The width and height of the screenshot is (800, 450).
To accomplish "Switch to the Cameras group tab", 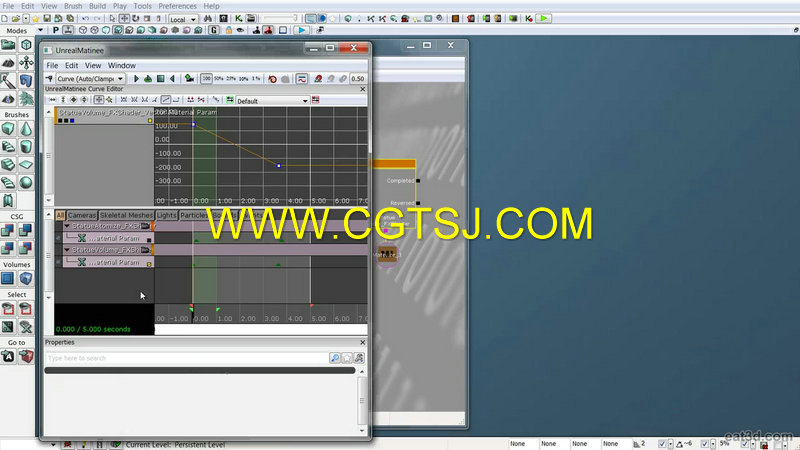I will point(82,215).
